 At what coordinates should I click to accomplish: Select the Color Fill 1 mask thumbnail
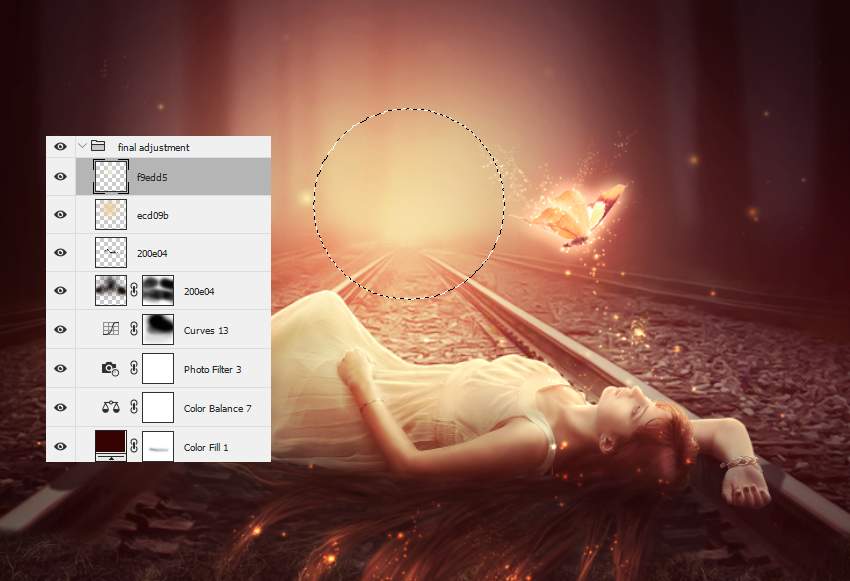point(158,446)
